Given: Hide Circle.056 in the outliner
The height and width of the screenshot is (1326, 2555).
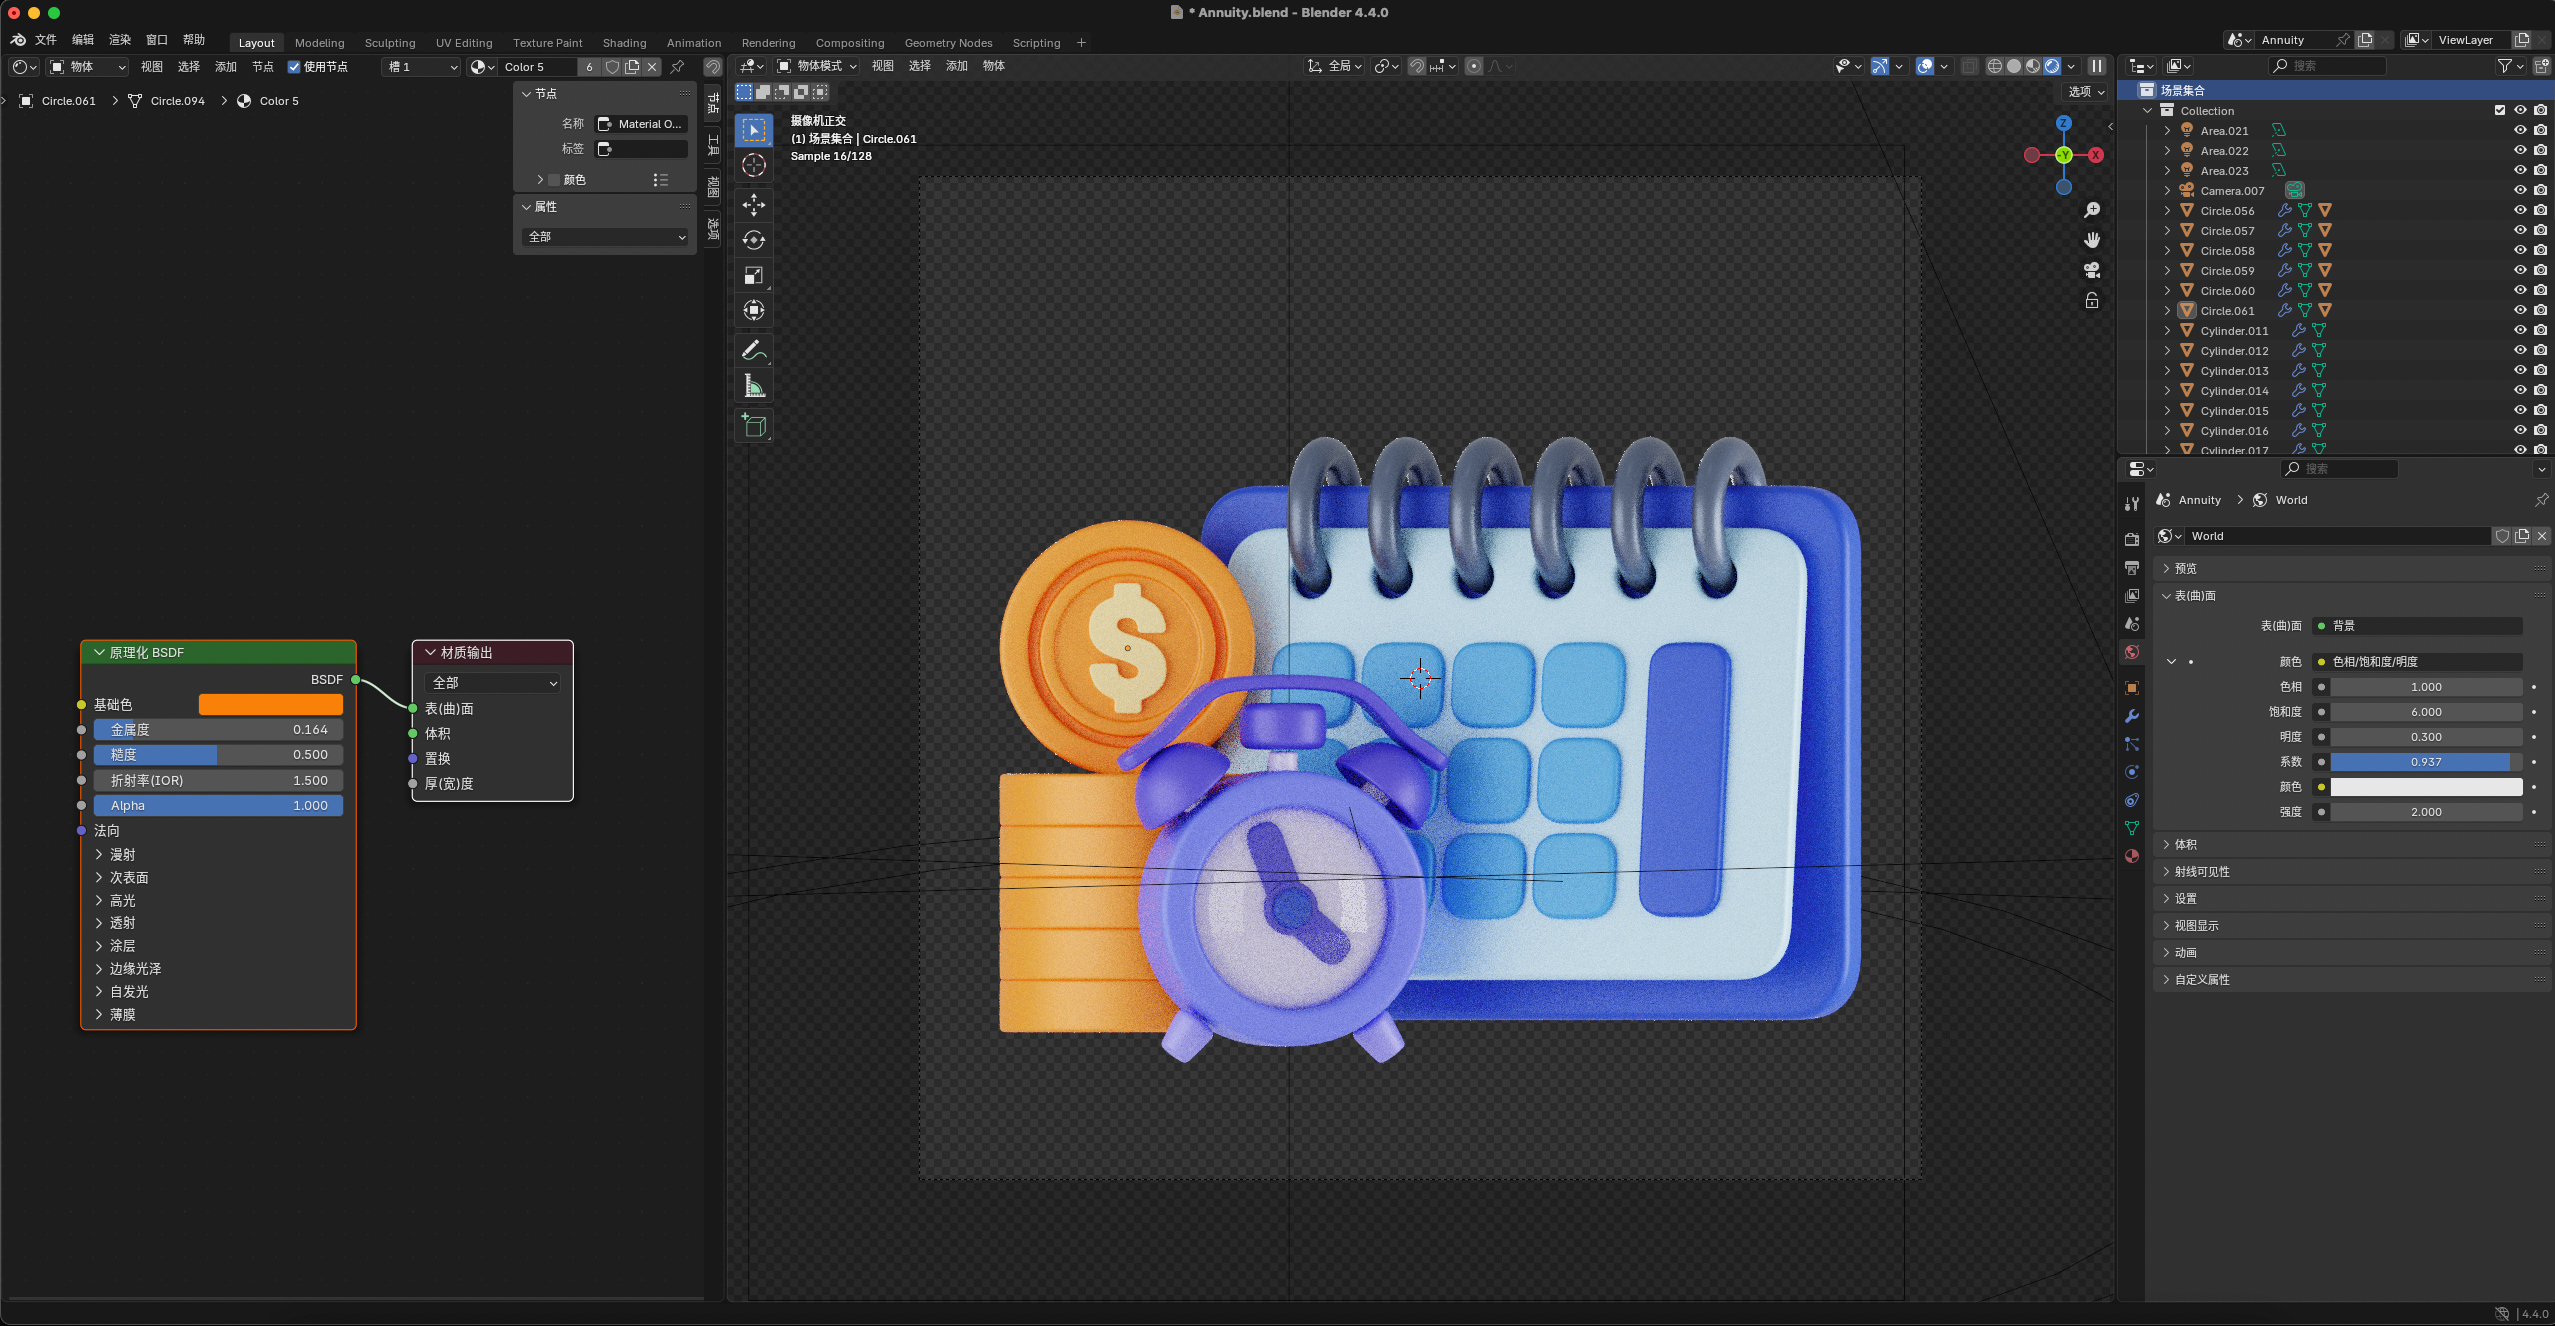Looking at the screenshot, I should (2519, 210).
